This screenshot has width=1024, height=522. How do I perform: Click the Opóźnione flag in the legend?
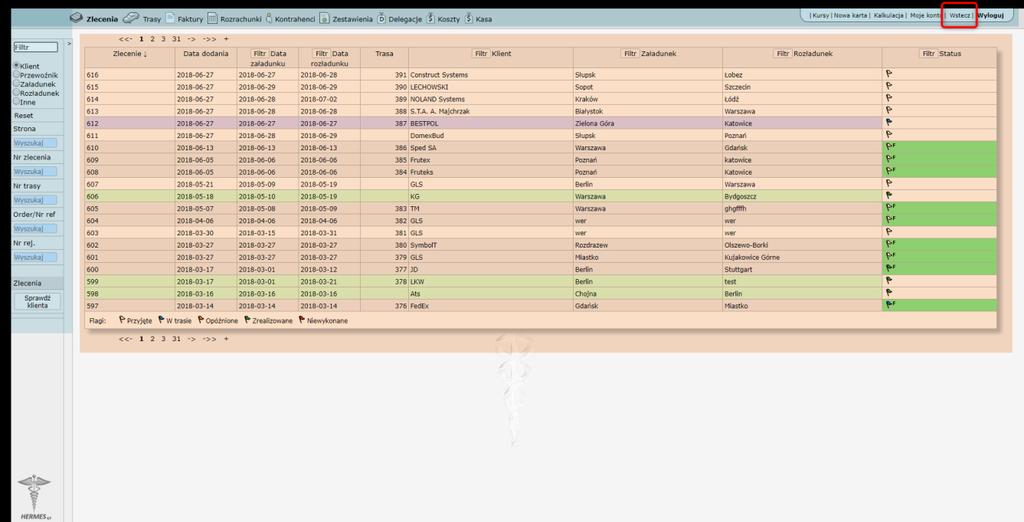coord(200,320)
